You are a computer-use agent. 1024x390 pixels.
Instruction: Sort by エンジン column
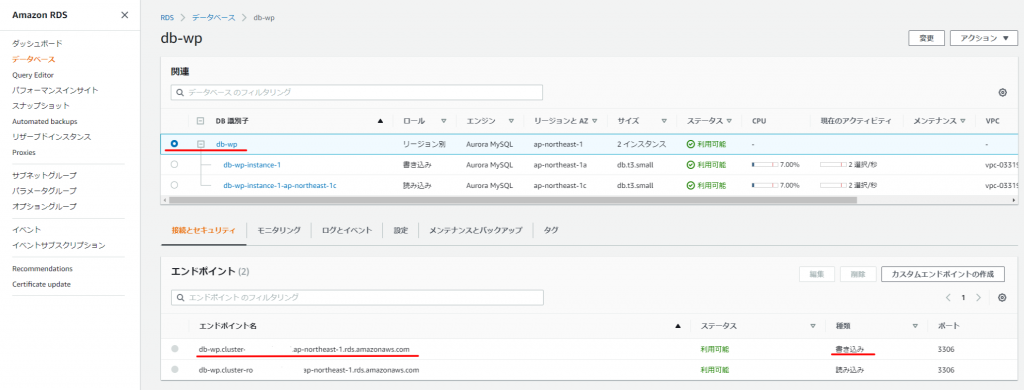coord(511,121)
